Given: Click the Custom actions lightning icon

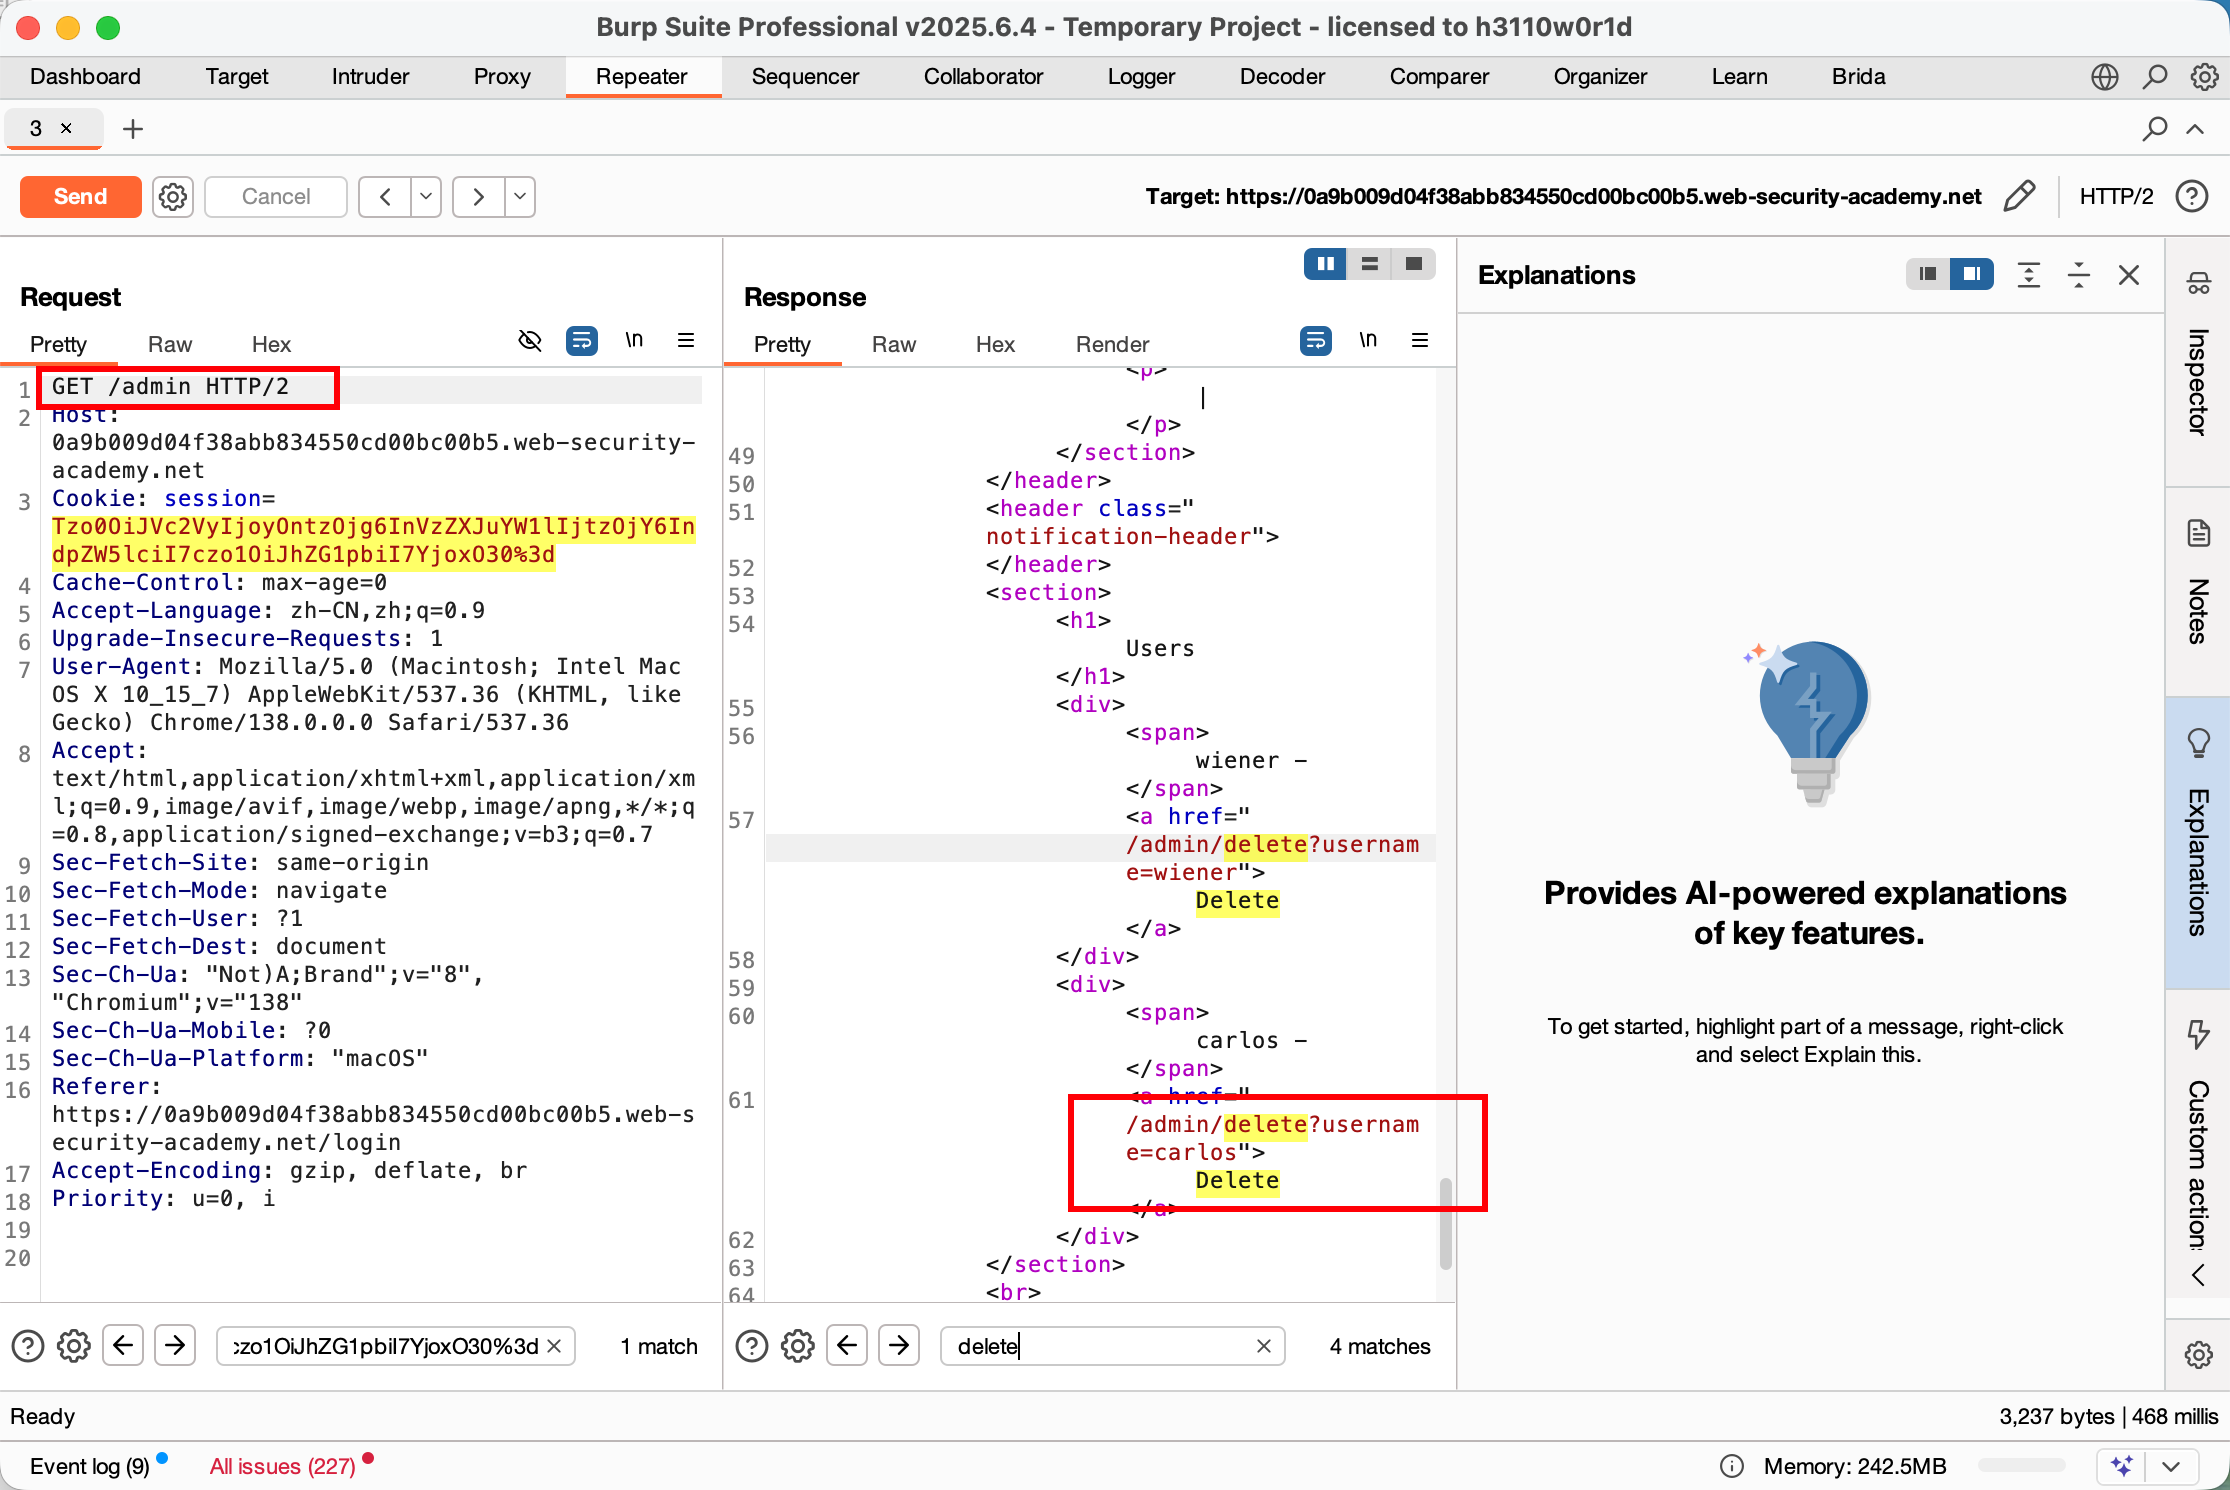Looking at the screenshot, I should pos(2198,1033).
